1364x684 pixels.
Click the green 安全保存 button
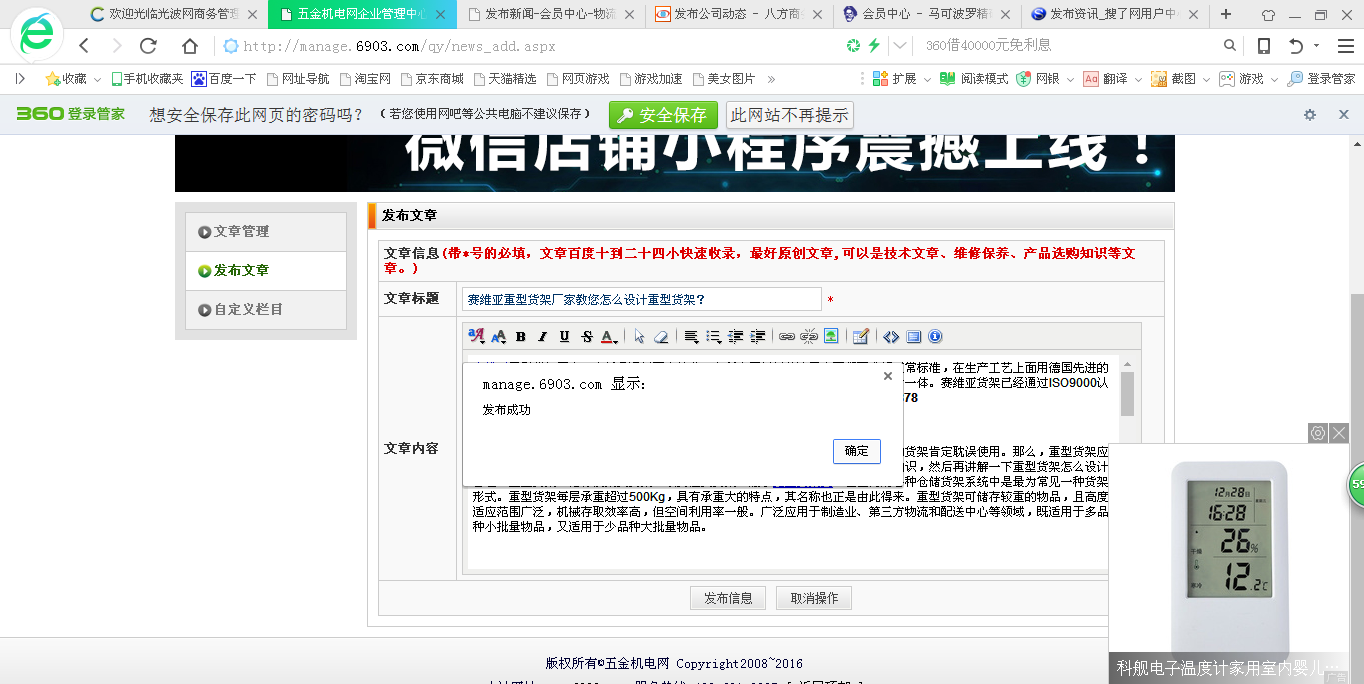(663, 115)
